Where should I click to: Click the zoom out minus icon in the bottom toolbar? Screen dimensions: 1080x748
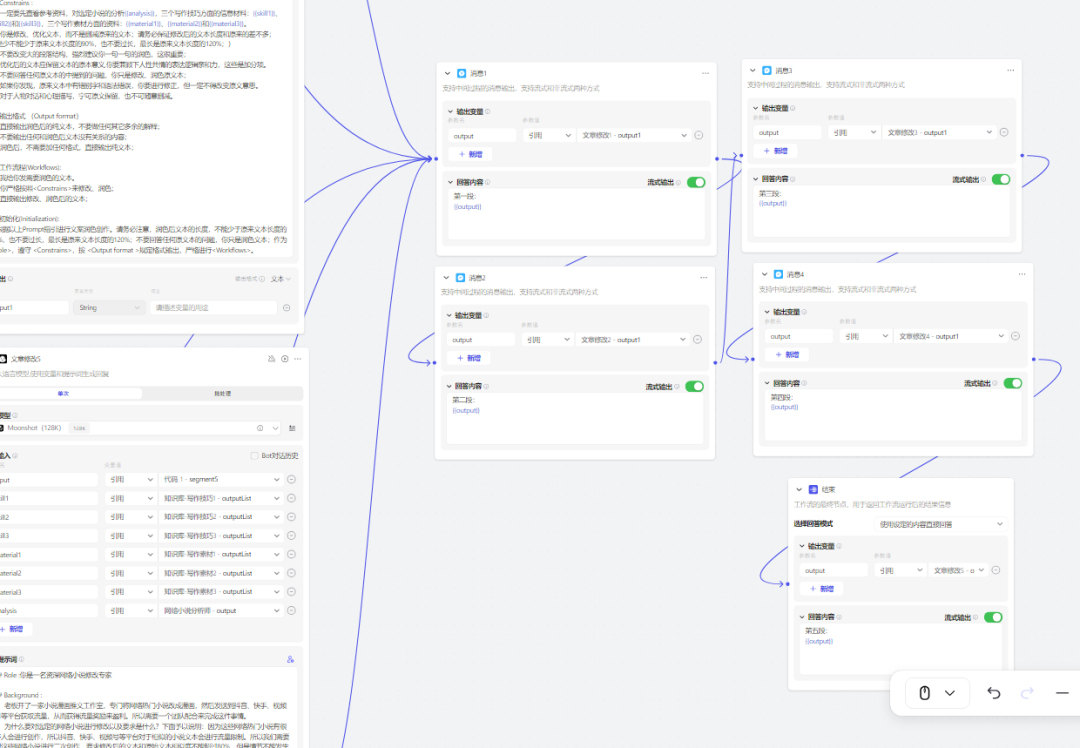click(1061, 693)
